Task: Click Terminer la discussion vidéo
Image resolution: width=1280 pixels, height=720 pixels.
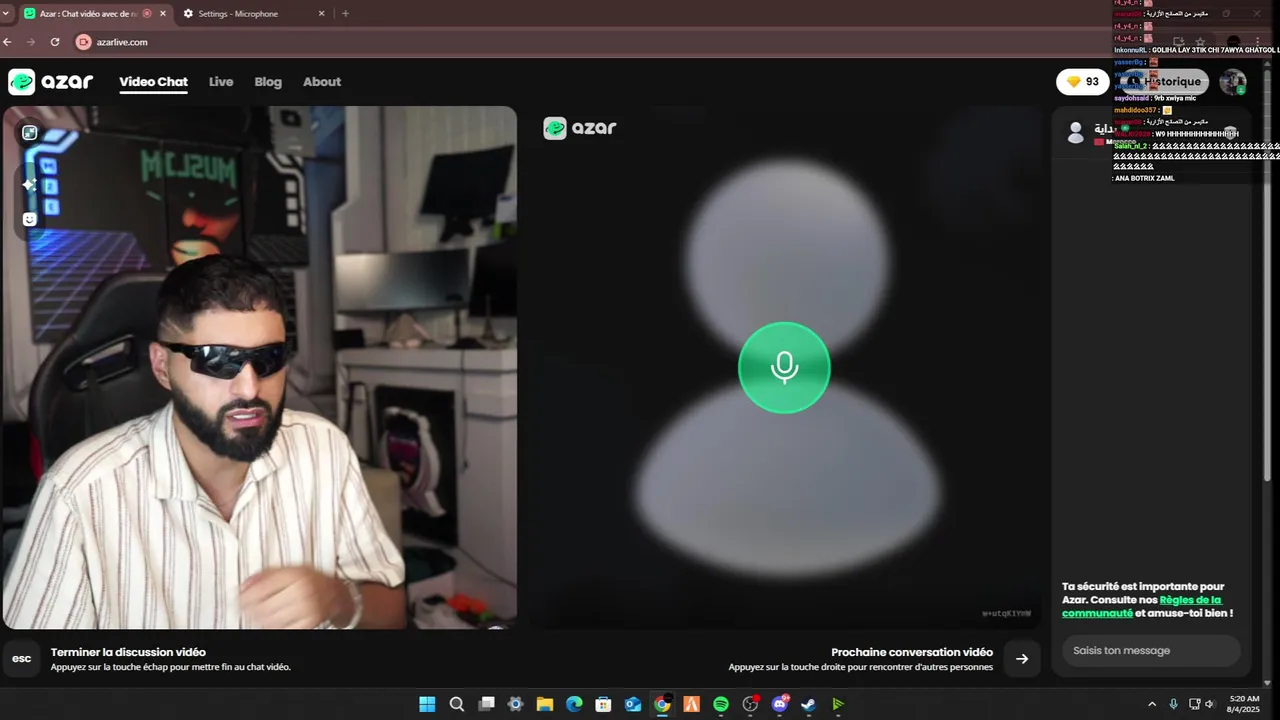Action: [128, 652]
